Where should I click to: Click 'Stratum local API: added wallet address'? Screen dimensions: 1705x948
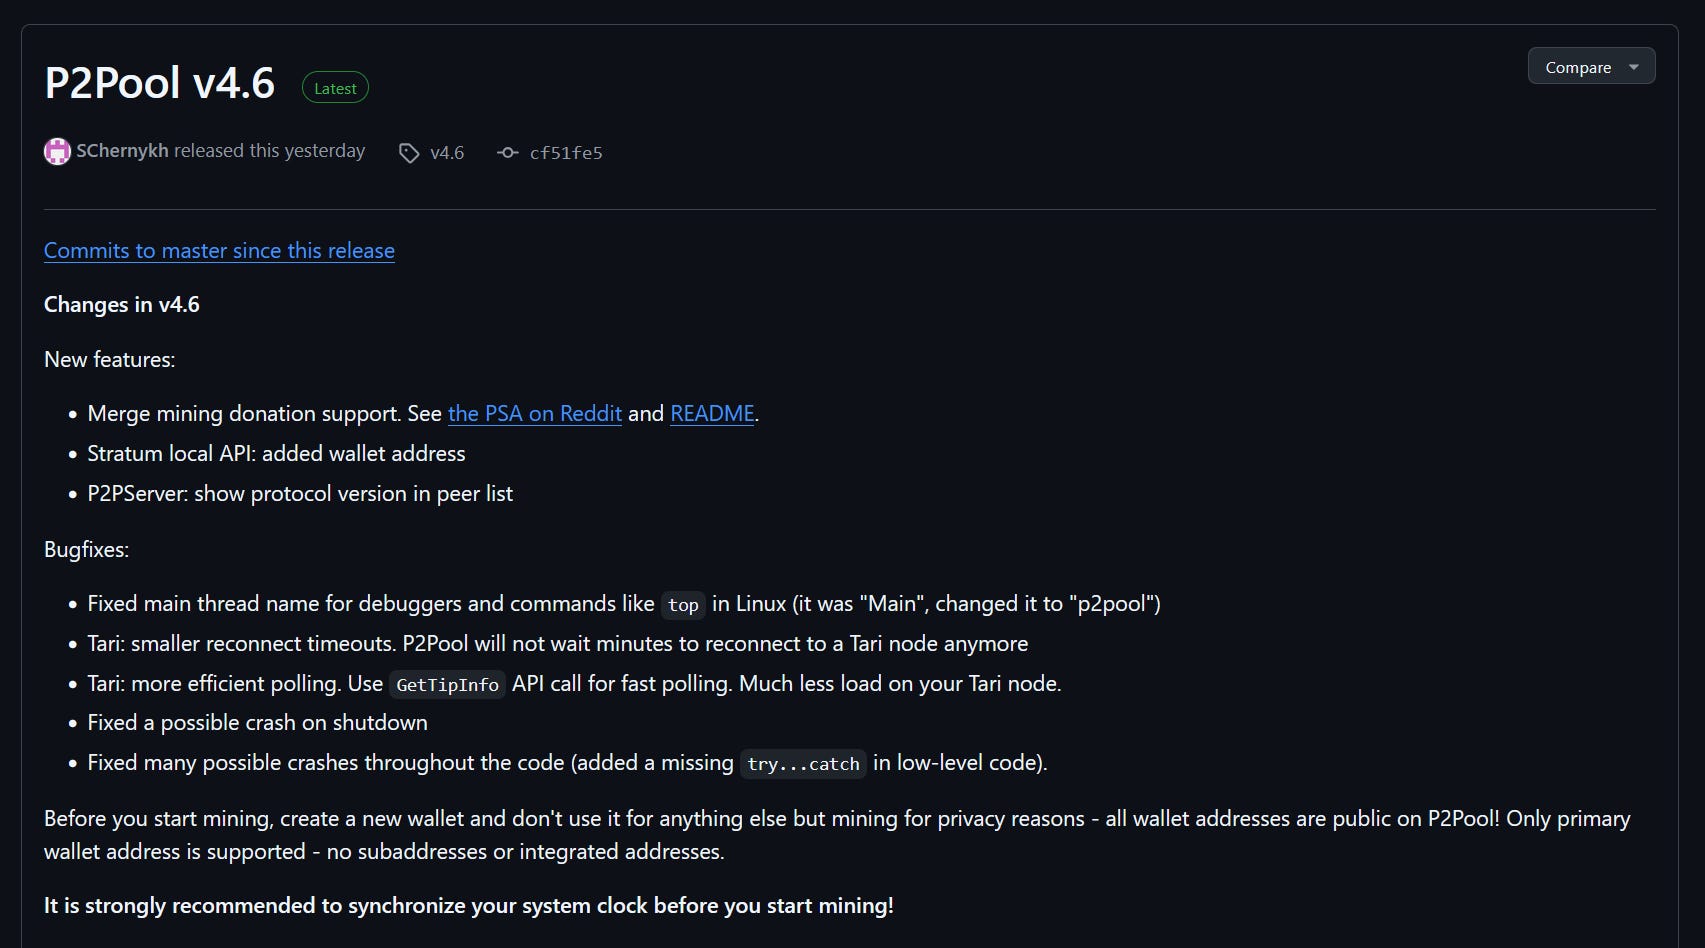coord(276,454)
